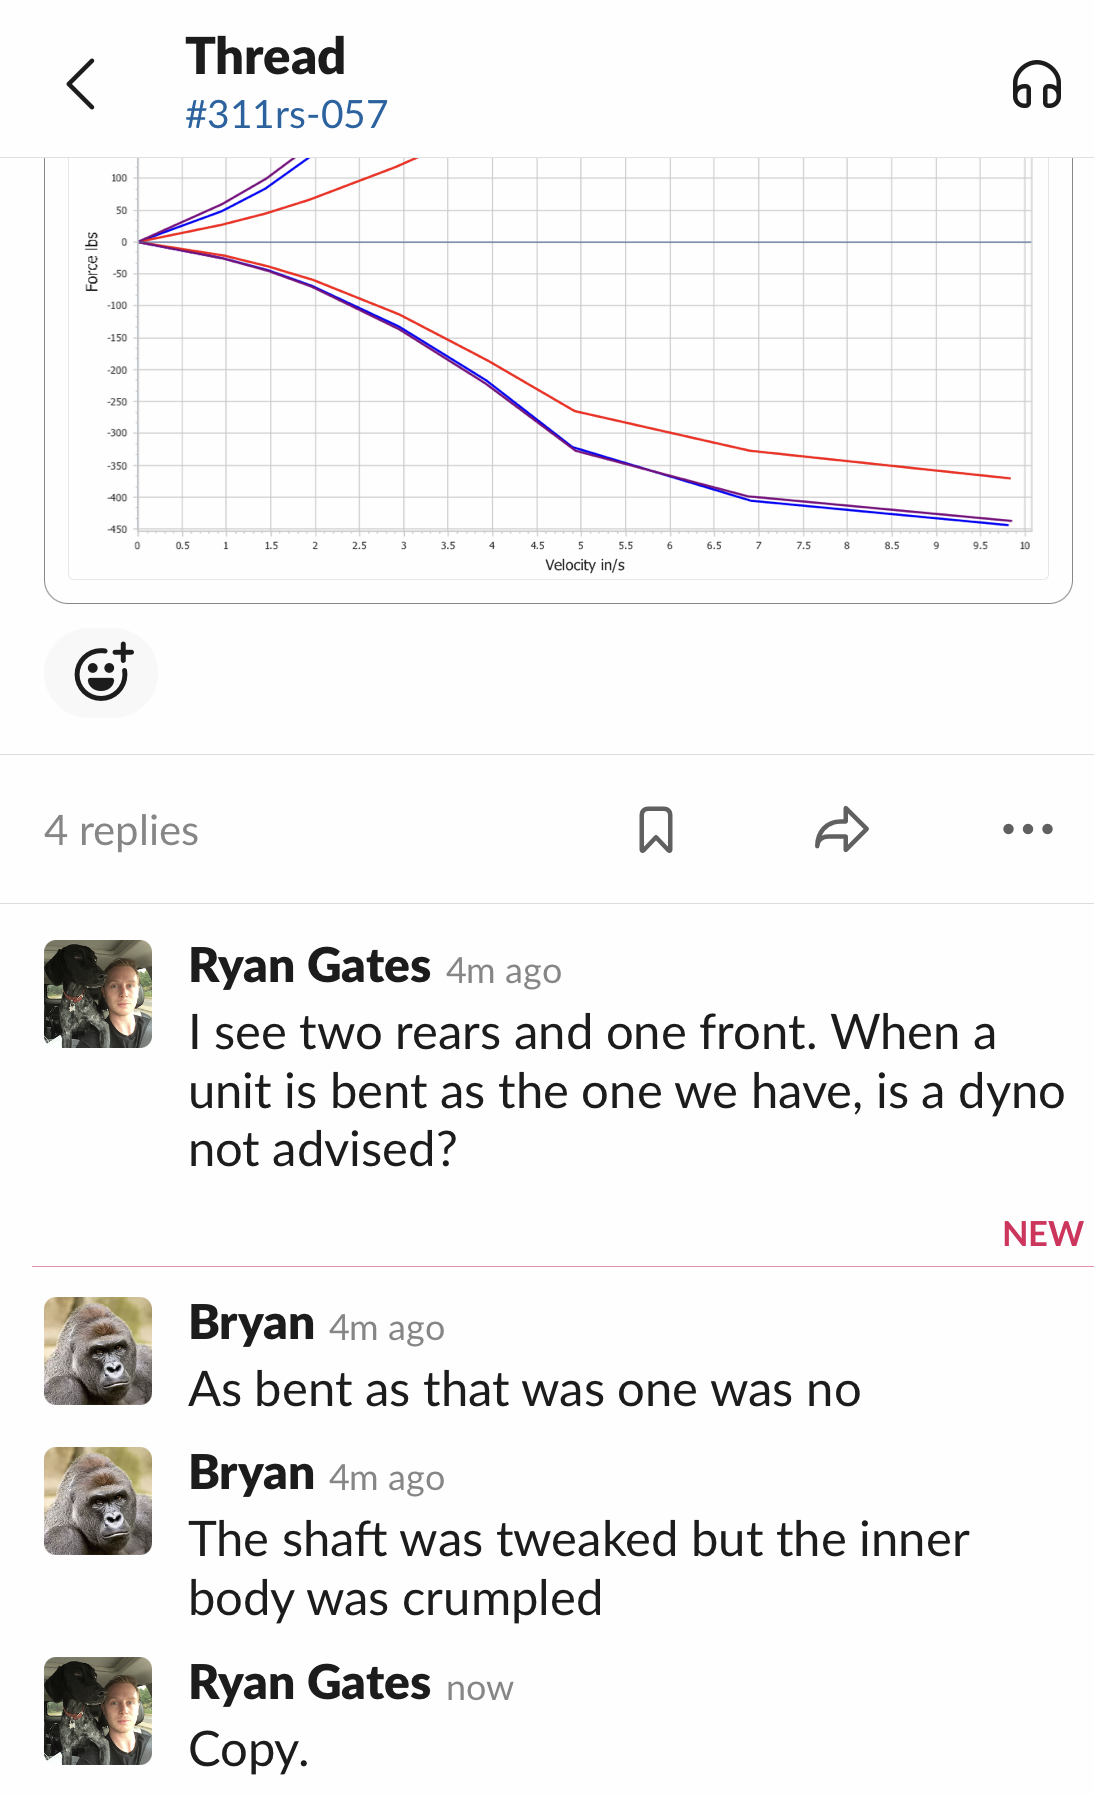
Task: Add an emoji reaction to the message
Action: [x=101, y=673]
